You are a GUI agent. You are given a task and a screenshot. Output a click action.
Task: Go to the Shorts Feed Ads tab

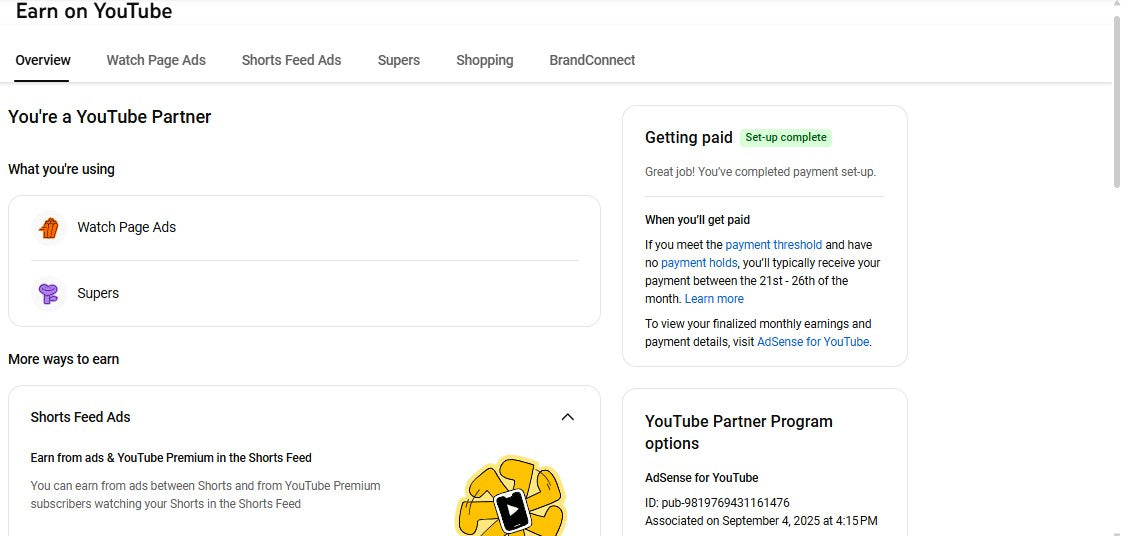(x=291, y=60)
